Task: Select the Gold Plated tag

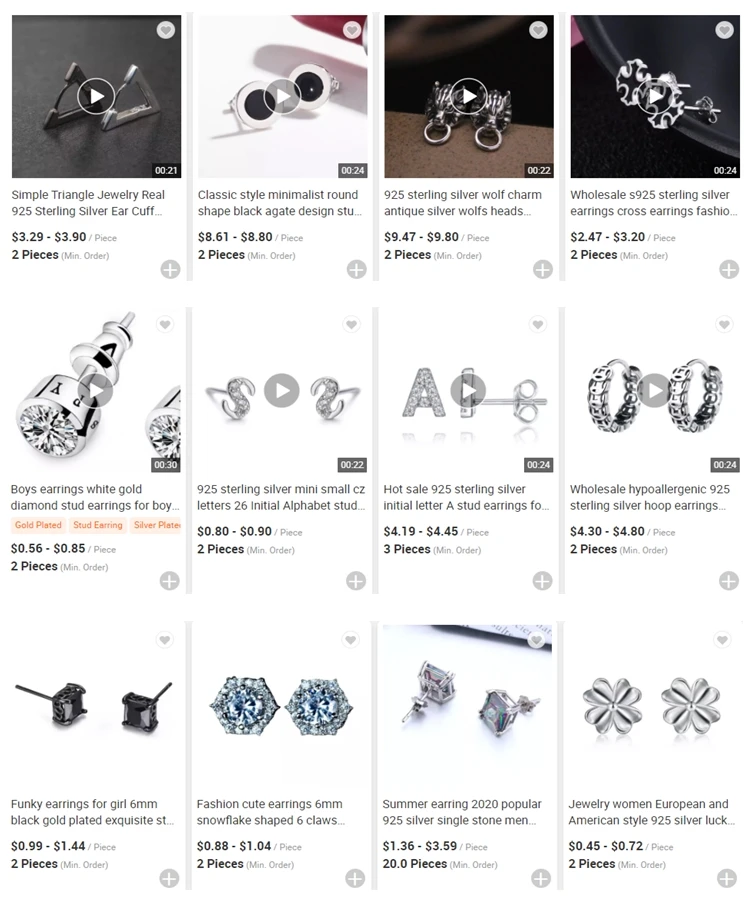Action: coord(38,525)
